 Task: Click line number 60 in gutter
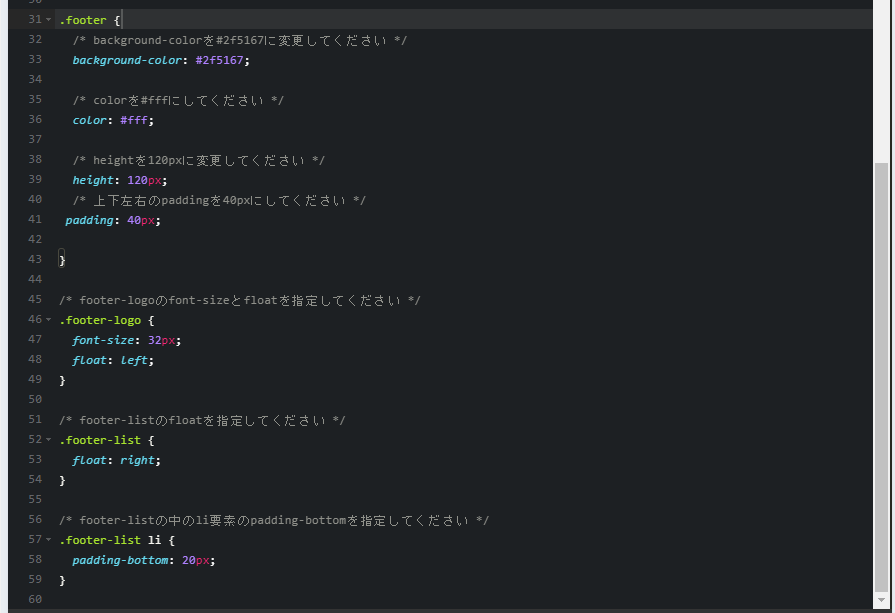click(x=35, y=599)
